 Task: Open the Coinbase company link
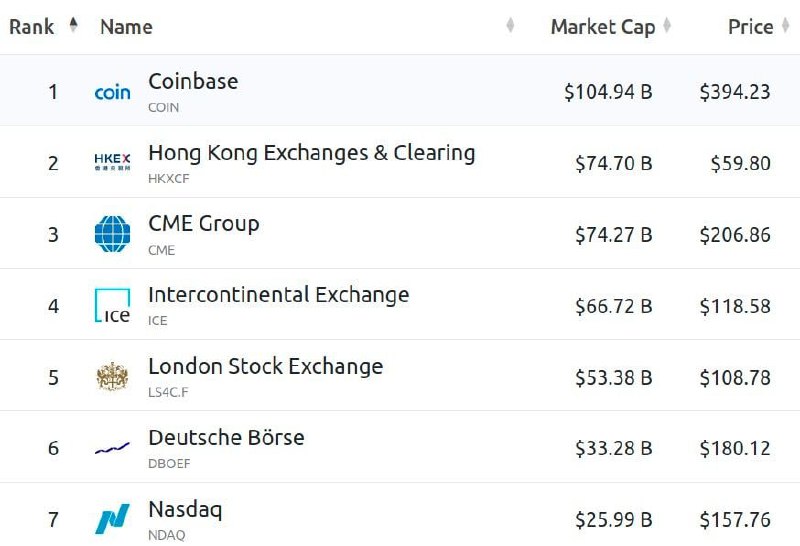(x=193, y=81)
